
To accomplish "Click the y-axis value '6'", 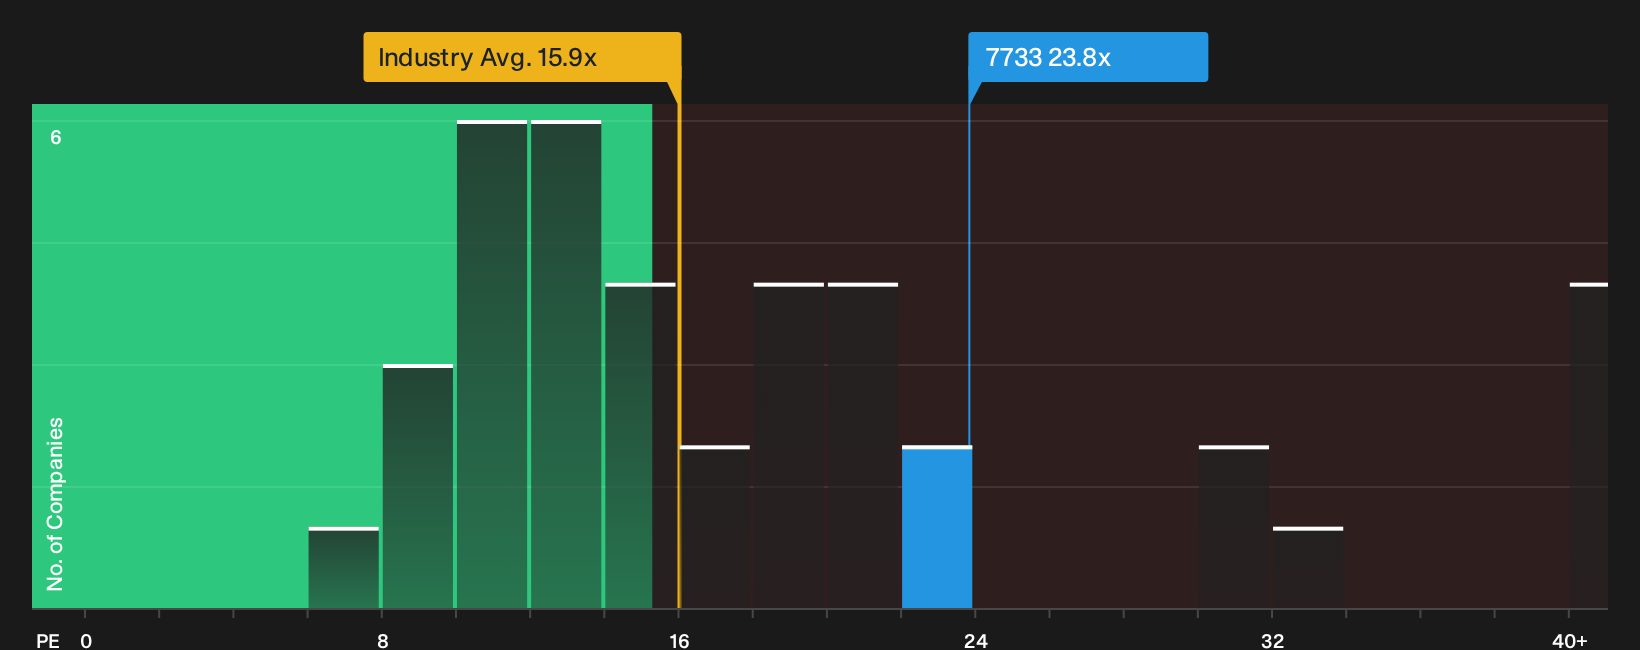I will 56,138.
